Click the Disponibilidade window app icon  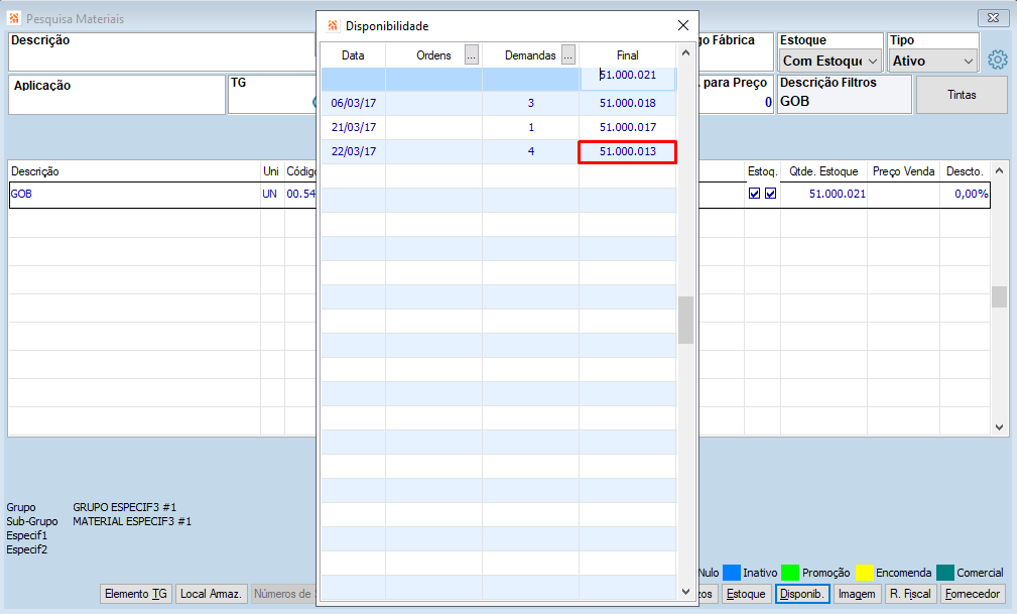(x=333, y=25)
